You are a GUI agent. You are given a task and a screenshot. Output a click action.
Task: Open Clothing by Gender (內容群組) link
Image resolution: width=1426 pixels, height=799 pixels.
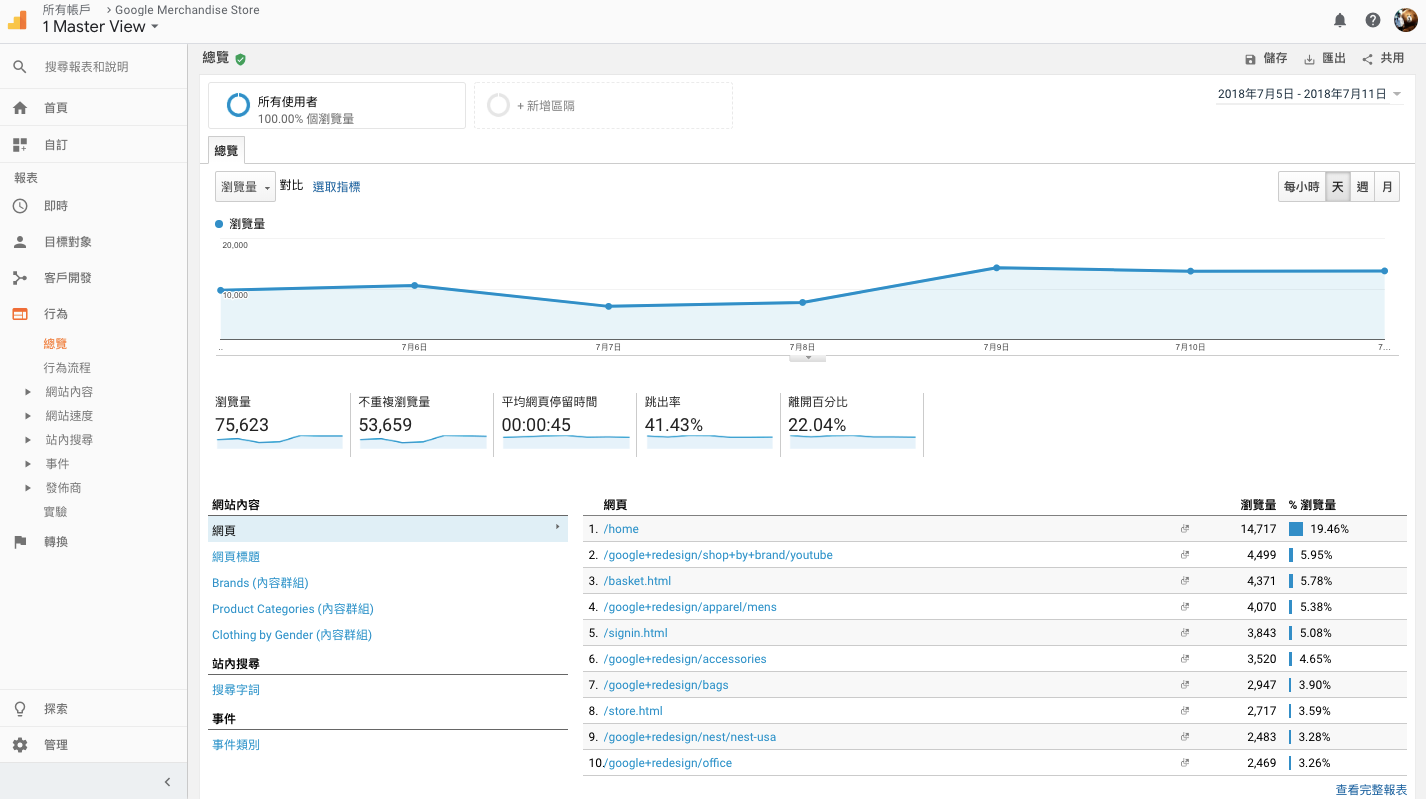point(292,635)
